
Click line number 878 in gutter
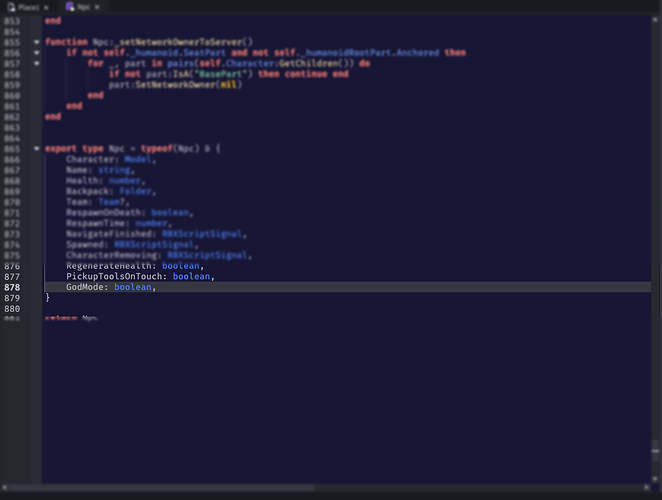[x=12, y=287]
